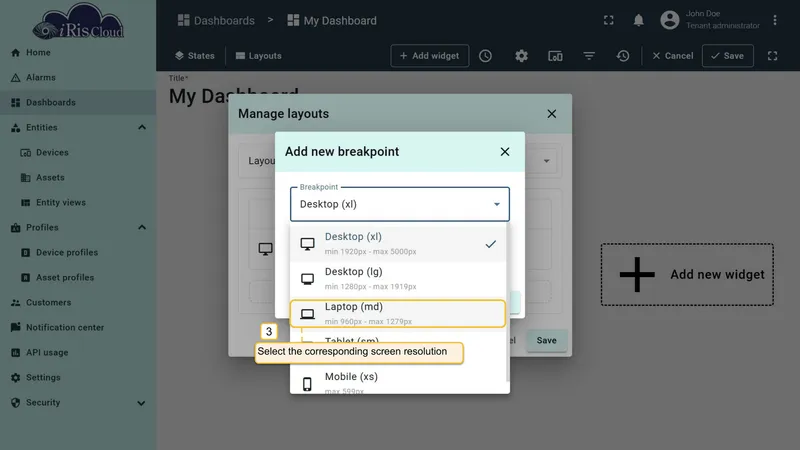
Task: Click the Save button in Manage layouts
Action: (546, 340)
